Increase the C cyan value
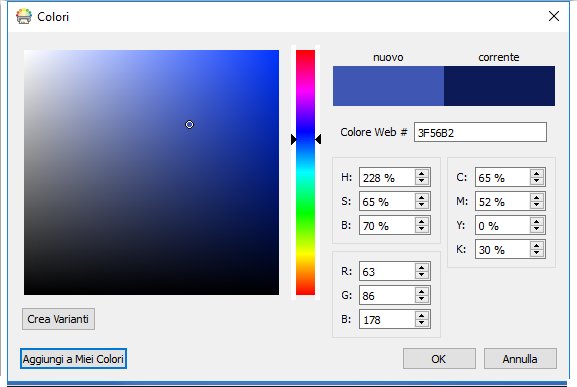The image size is (577, 387). tap(537, 173)
